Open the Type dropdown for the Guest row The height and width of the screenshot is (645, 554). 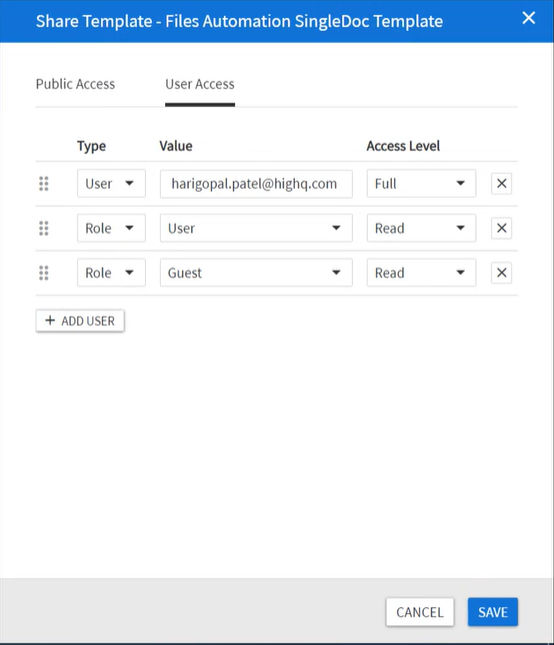click(111, 272)
